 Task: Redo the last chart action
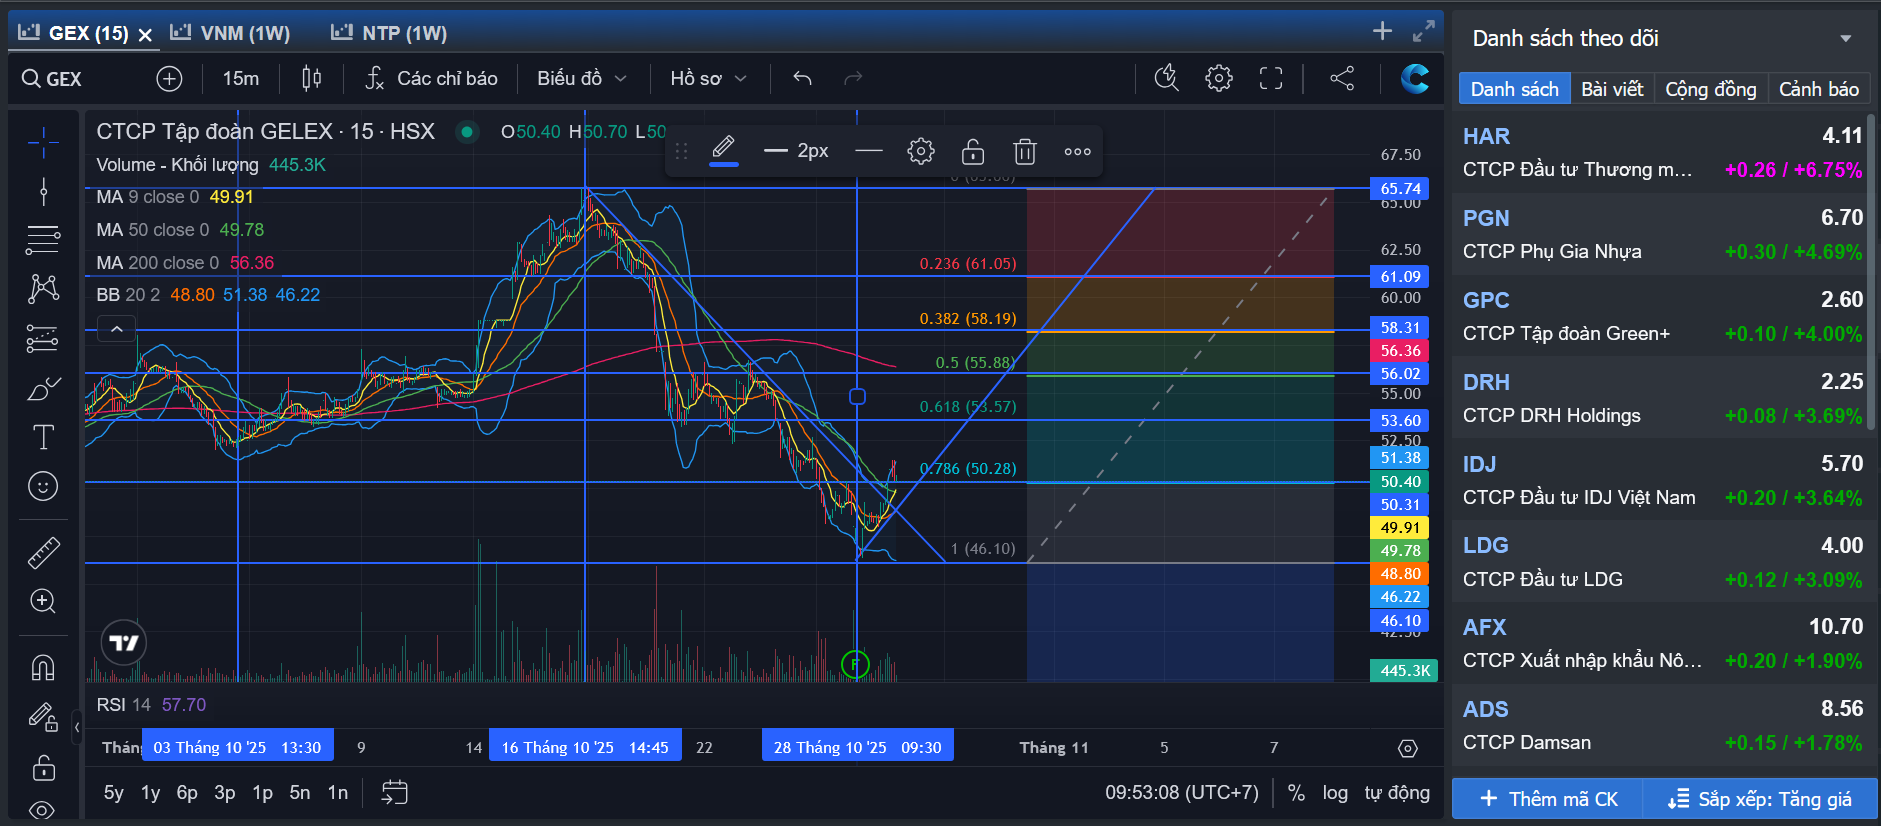click(x=853, y=78)
